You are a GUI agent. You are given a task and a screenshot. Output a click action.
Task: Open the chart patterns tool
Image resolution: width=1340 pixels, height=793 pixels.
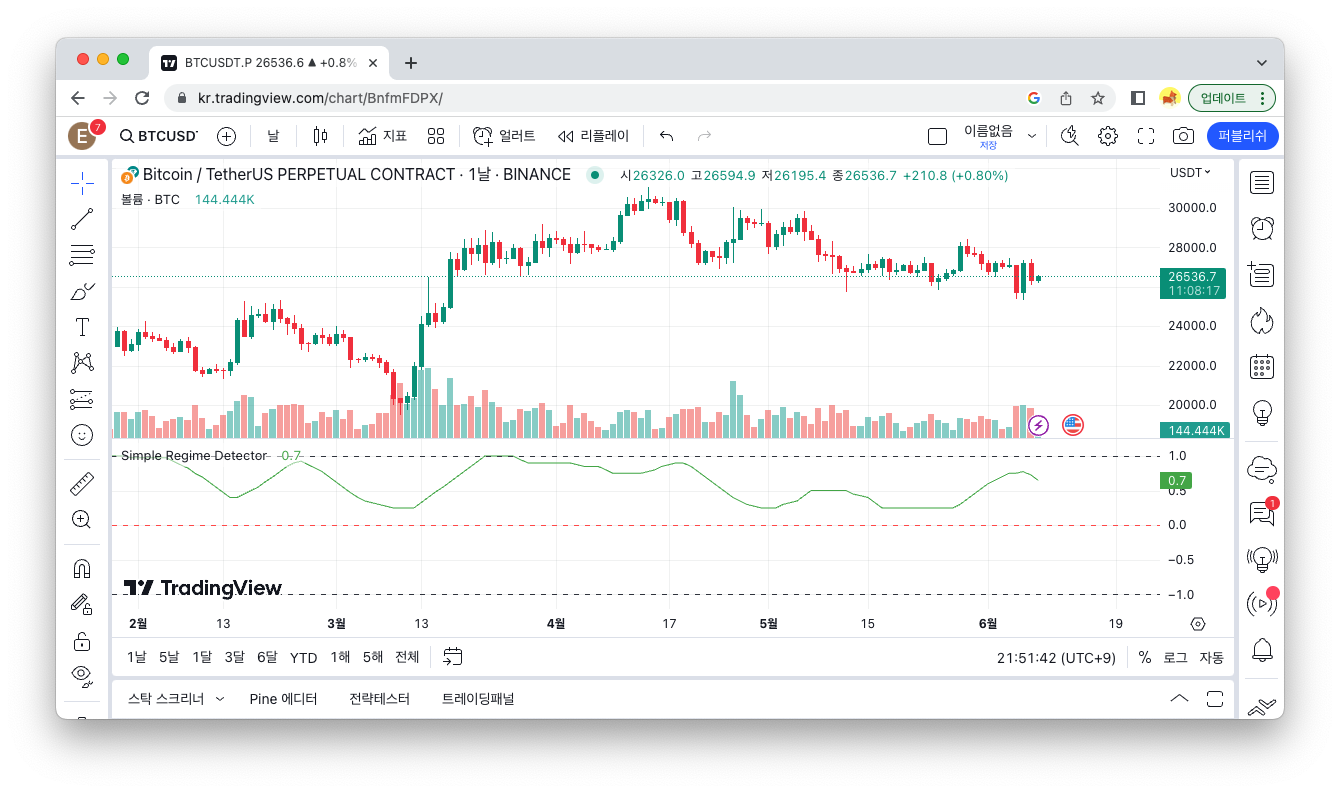(x=82, y=363)
